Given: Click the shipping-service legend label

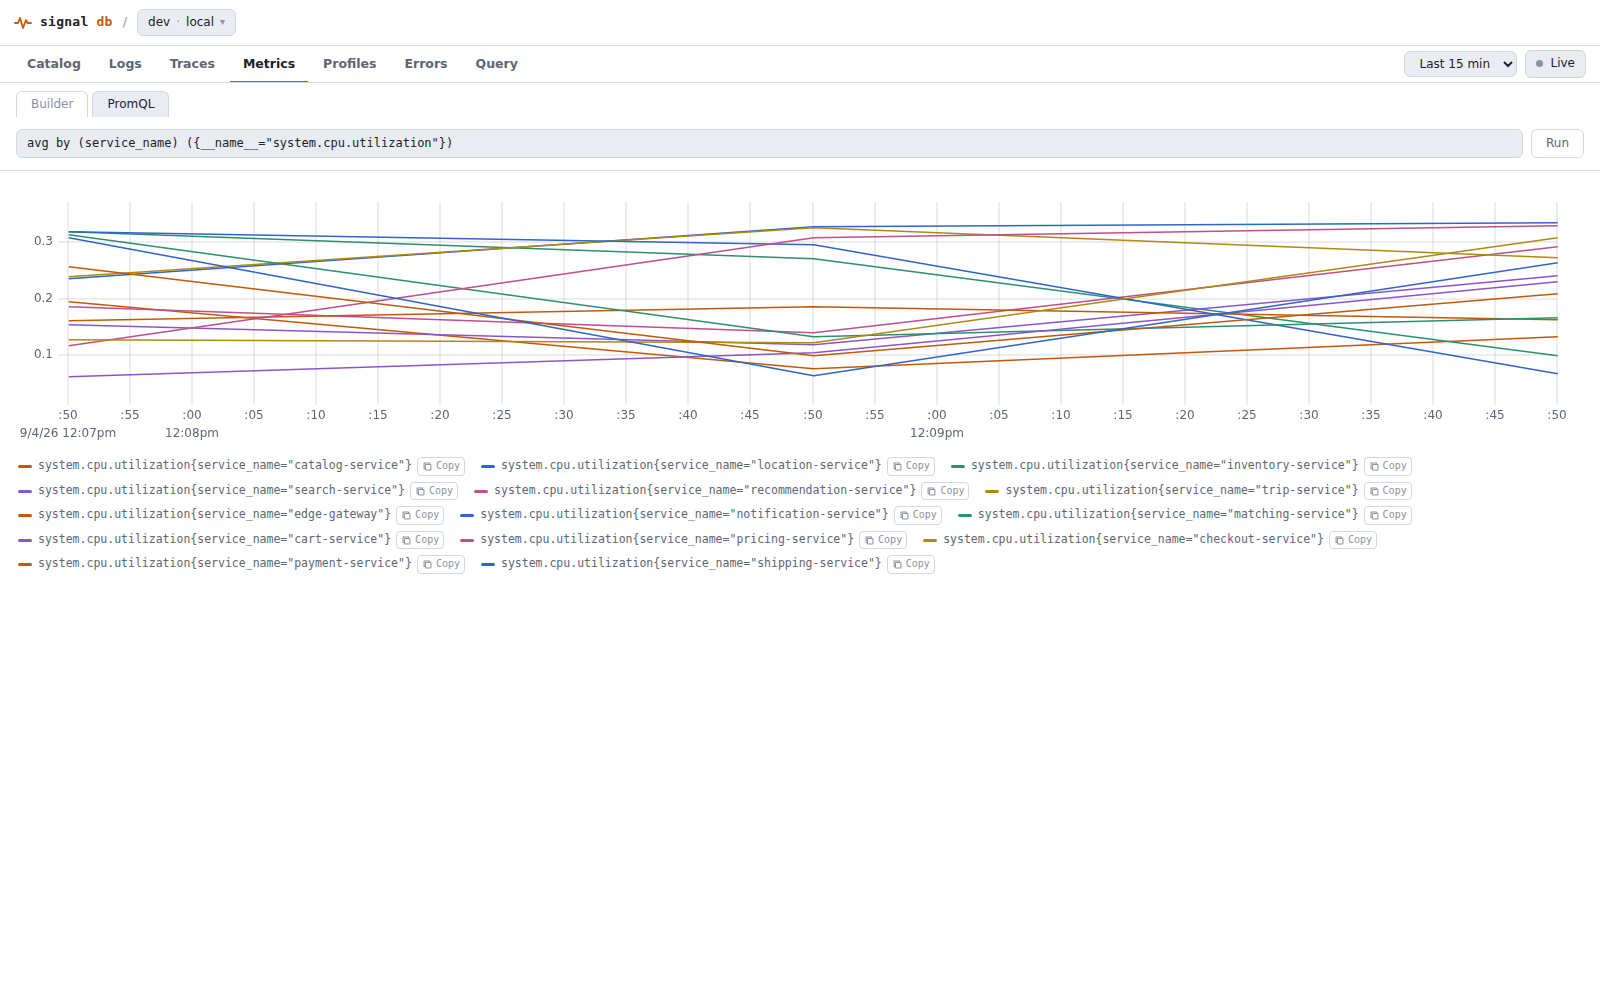Looking at the screenshot, I should [x=691, y=563].
